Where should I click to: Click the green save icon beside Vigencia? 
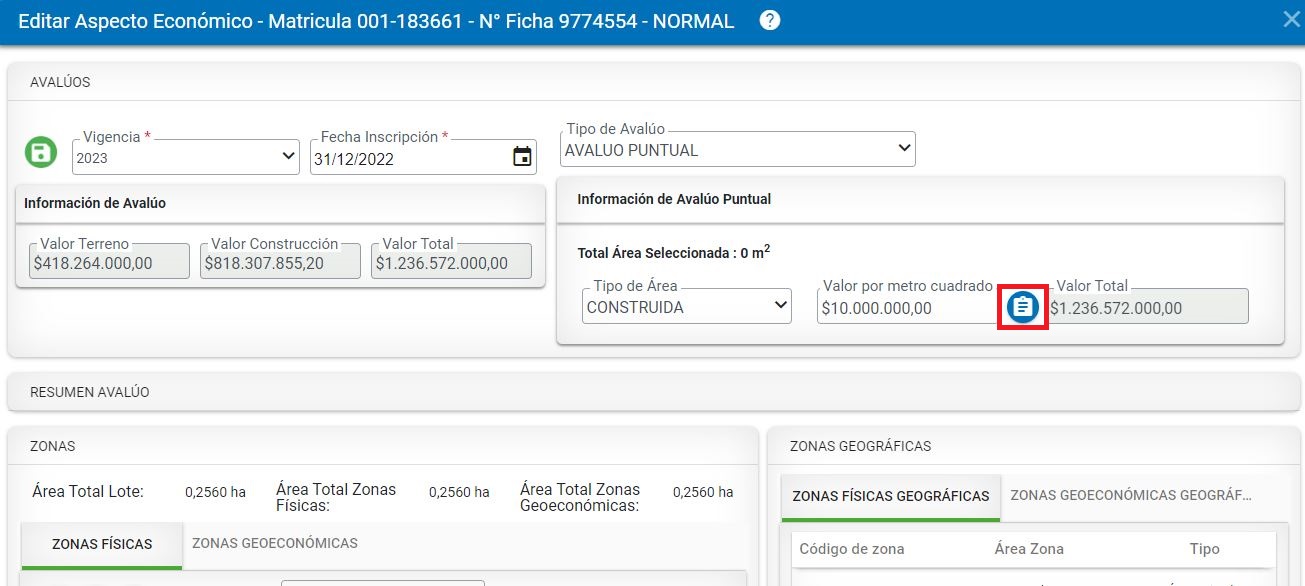click(x=41, y=153)
